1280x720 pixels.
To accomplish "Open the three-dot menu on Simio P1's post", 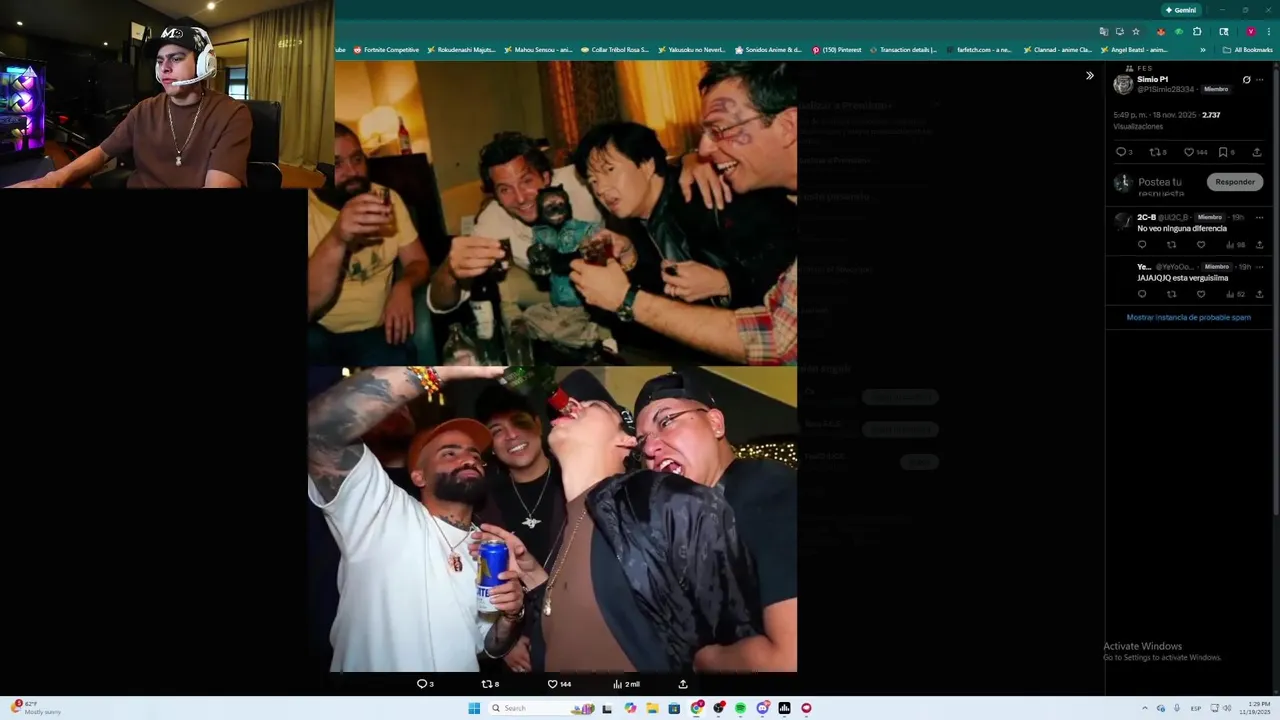I will (1260, 79).
